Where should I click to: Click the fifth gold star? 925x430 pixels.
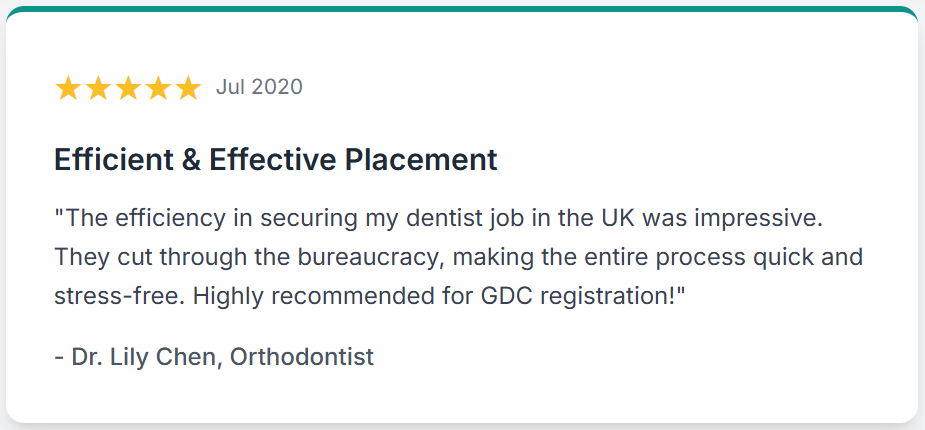(188, 88)
